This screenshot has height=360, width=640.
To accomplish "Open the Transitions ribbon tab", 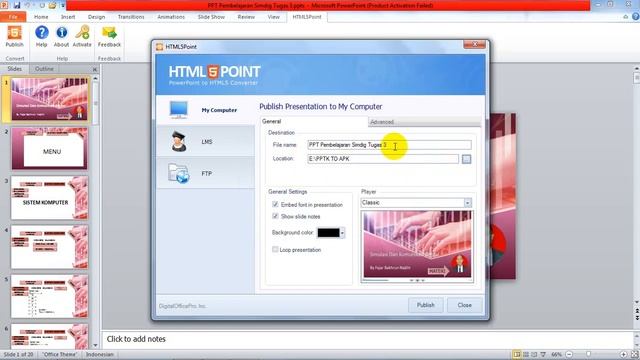I will tap(131, 17).
